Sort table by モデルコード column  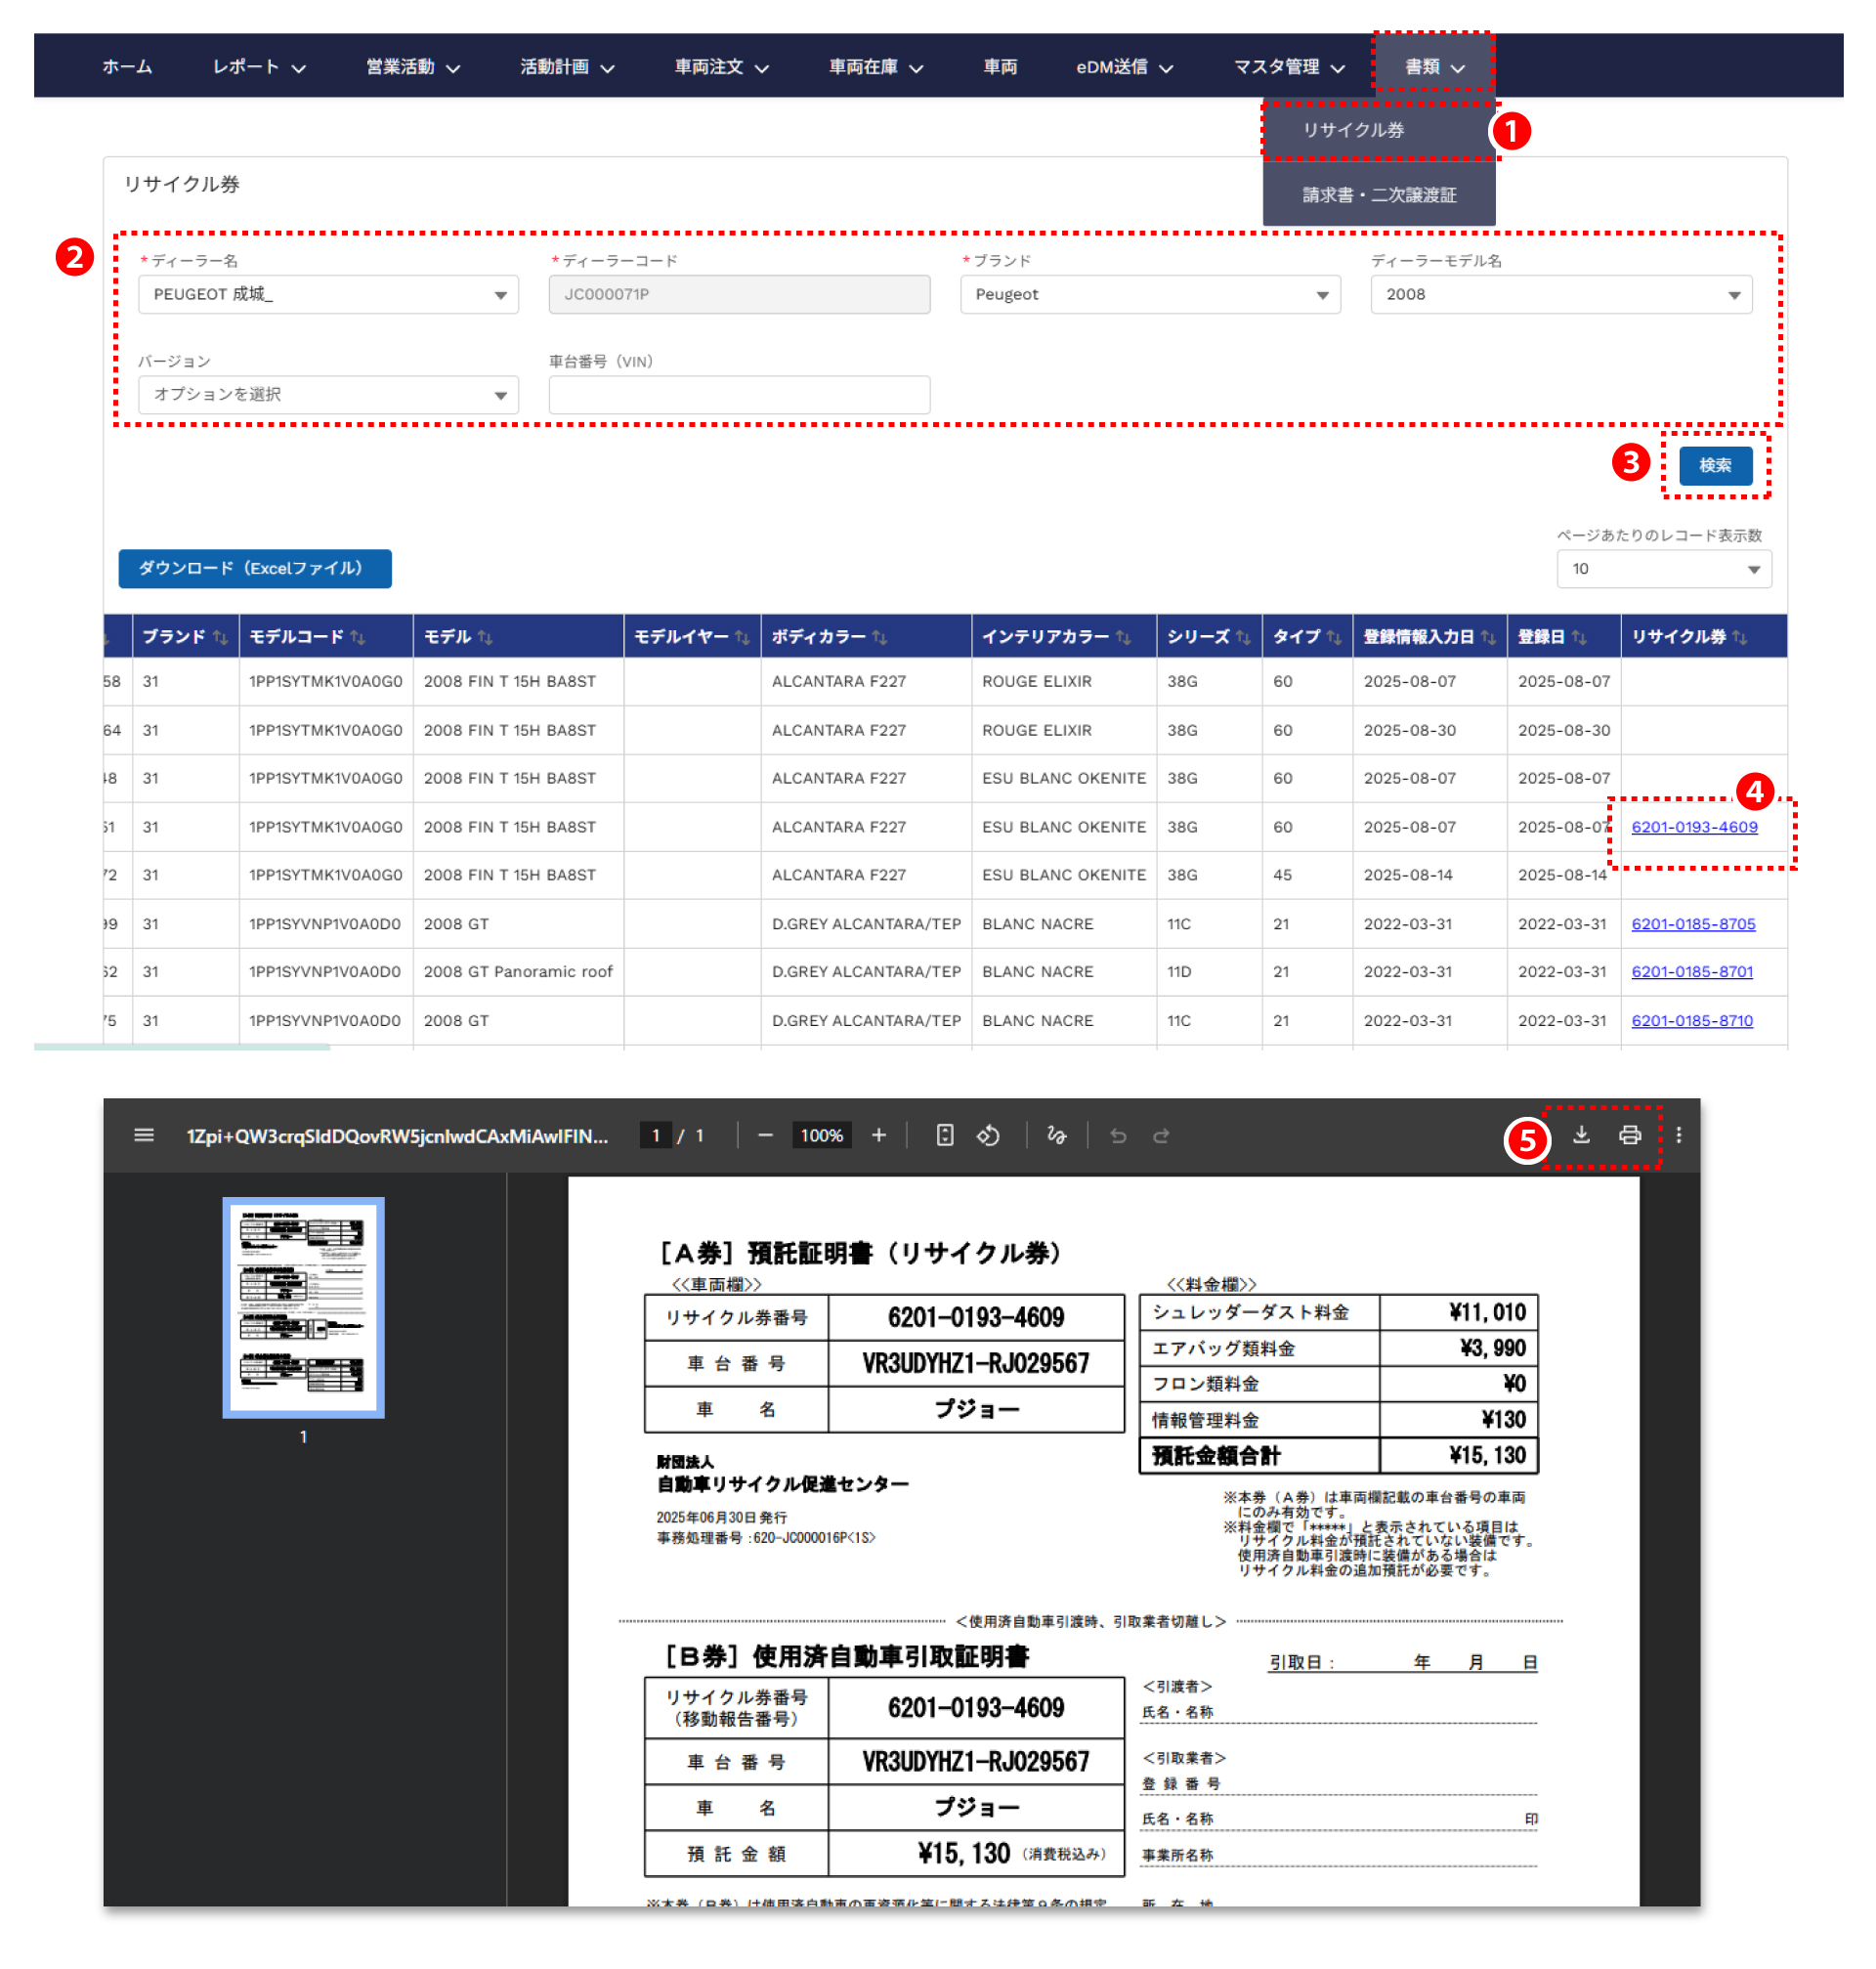coord(357,637)
